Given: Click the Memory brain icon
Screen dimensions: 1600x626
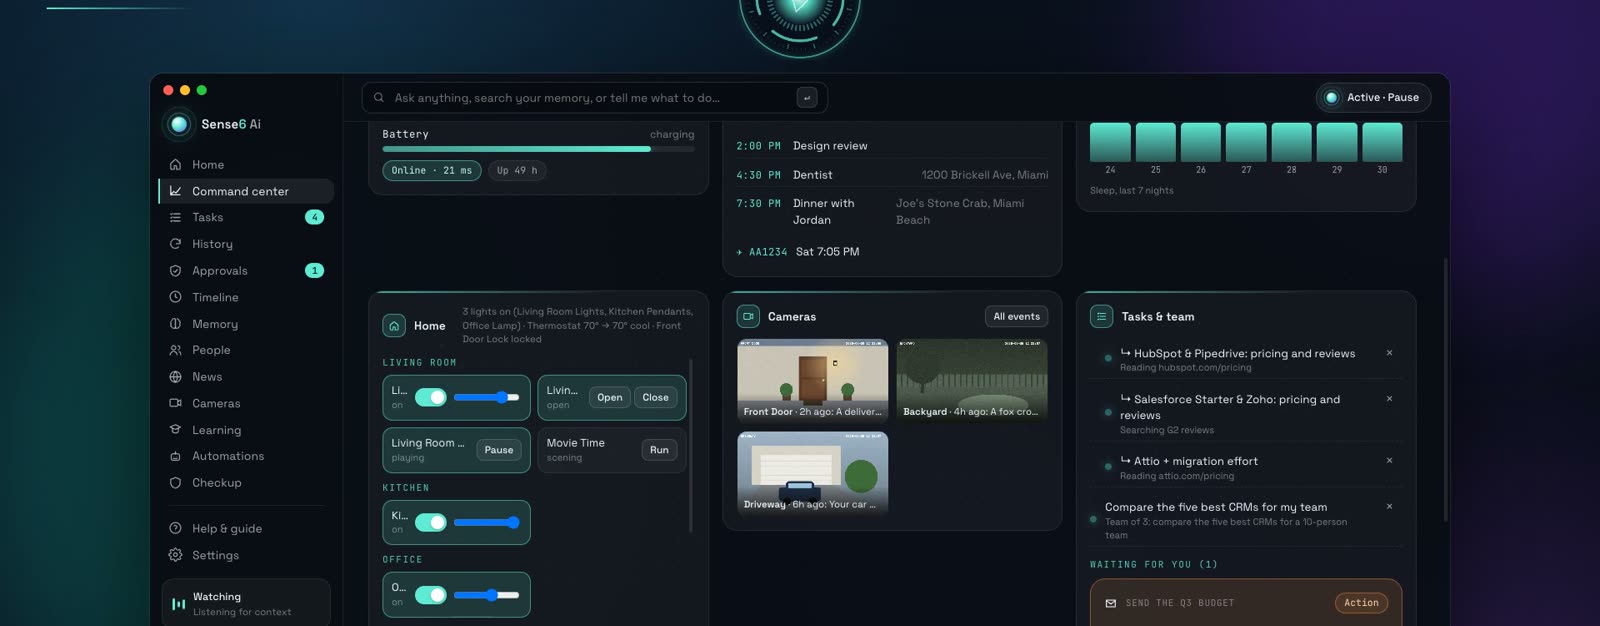Looking at the screenshot, I should coord(175,324).
